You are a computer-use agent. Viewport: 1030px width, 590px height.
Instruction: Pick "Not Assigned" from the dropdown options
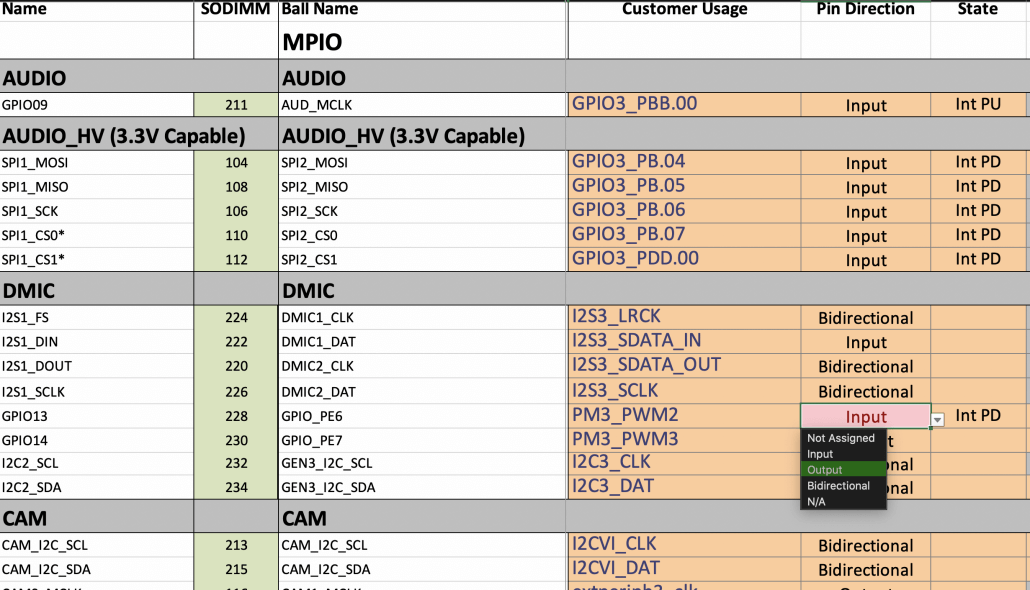coord(843,437)
